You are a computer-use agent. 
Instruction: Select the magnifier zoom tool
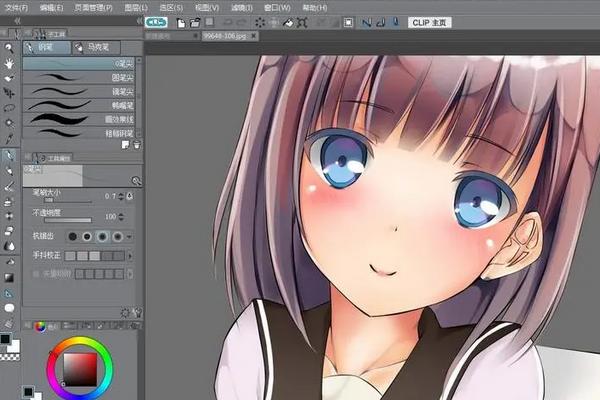[9, 48]
